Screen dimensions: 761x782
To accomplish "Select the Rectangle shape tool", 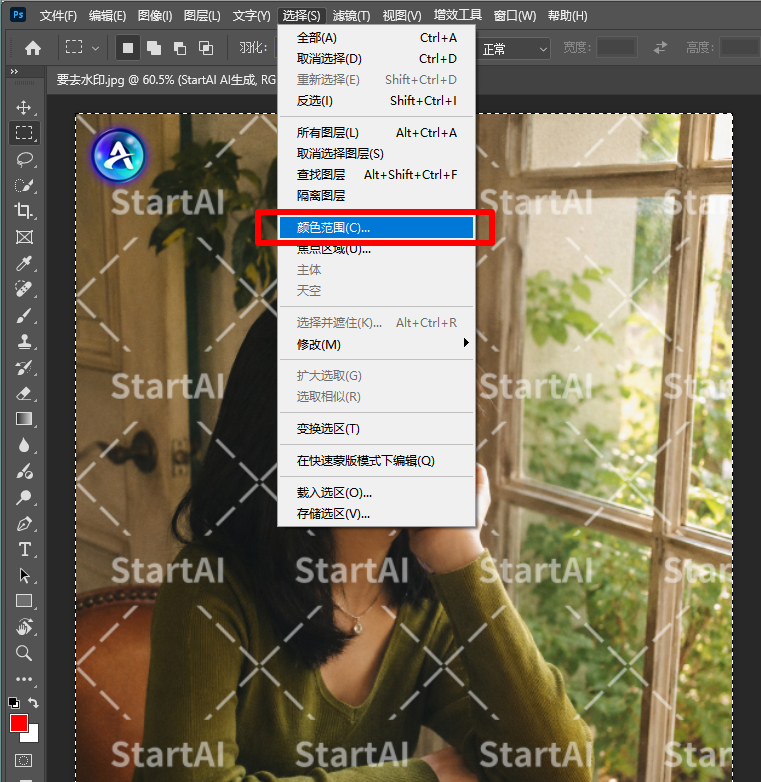I will [24, 601].
